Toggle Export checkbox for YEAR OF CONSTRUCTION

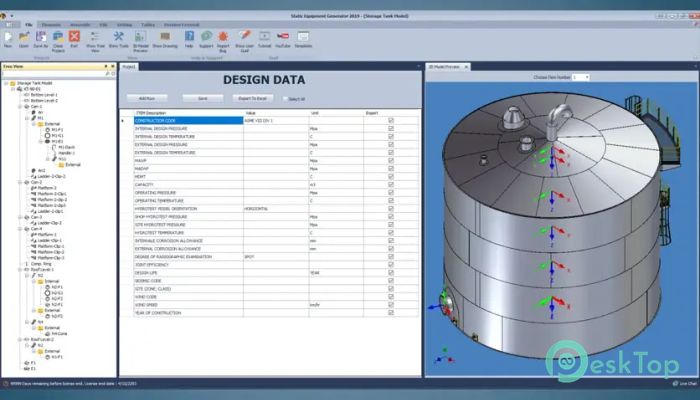pos(390,312)
